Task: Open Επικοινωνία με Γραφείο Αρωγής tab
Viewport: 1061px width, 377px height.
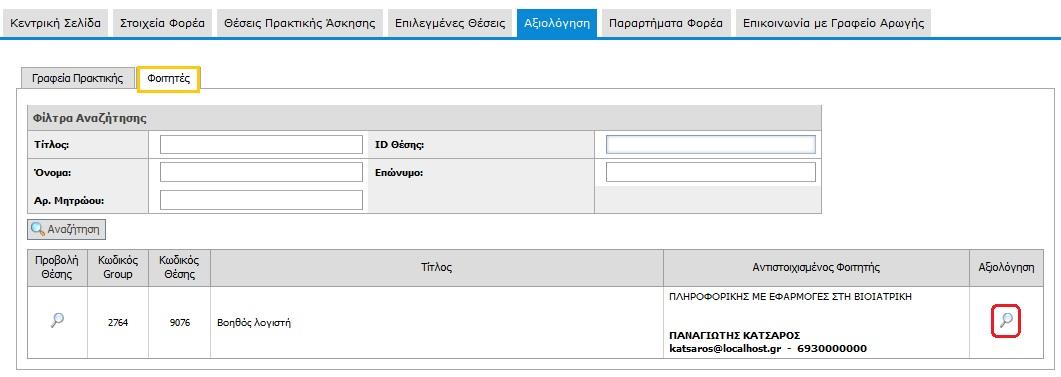Action: click(833, 23)
